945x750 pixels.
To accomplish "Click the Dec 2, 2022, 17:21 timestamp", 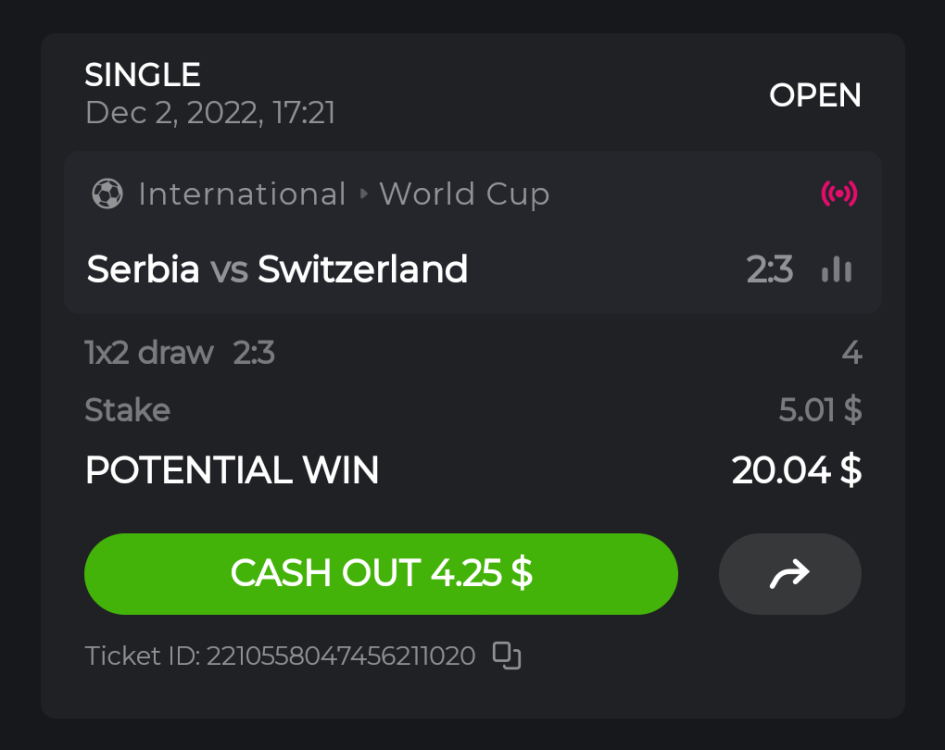I will 210,113.
